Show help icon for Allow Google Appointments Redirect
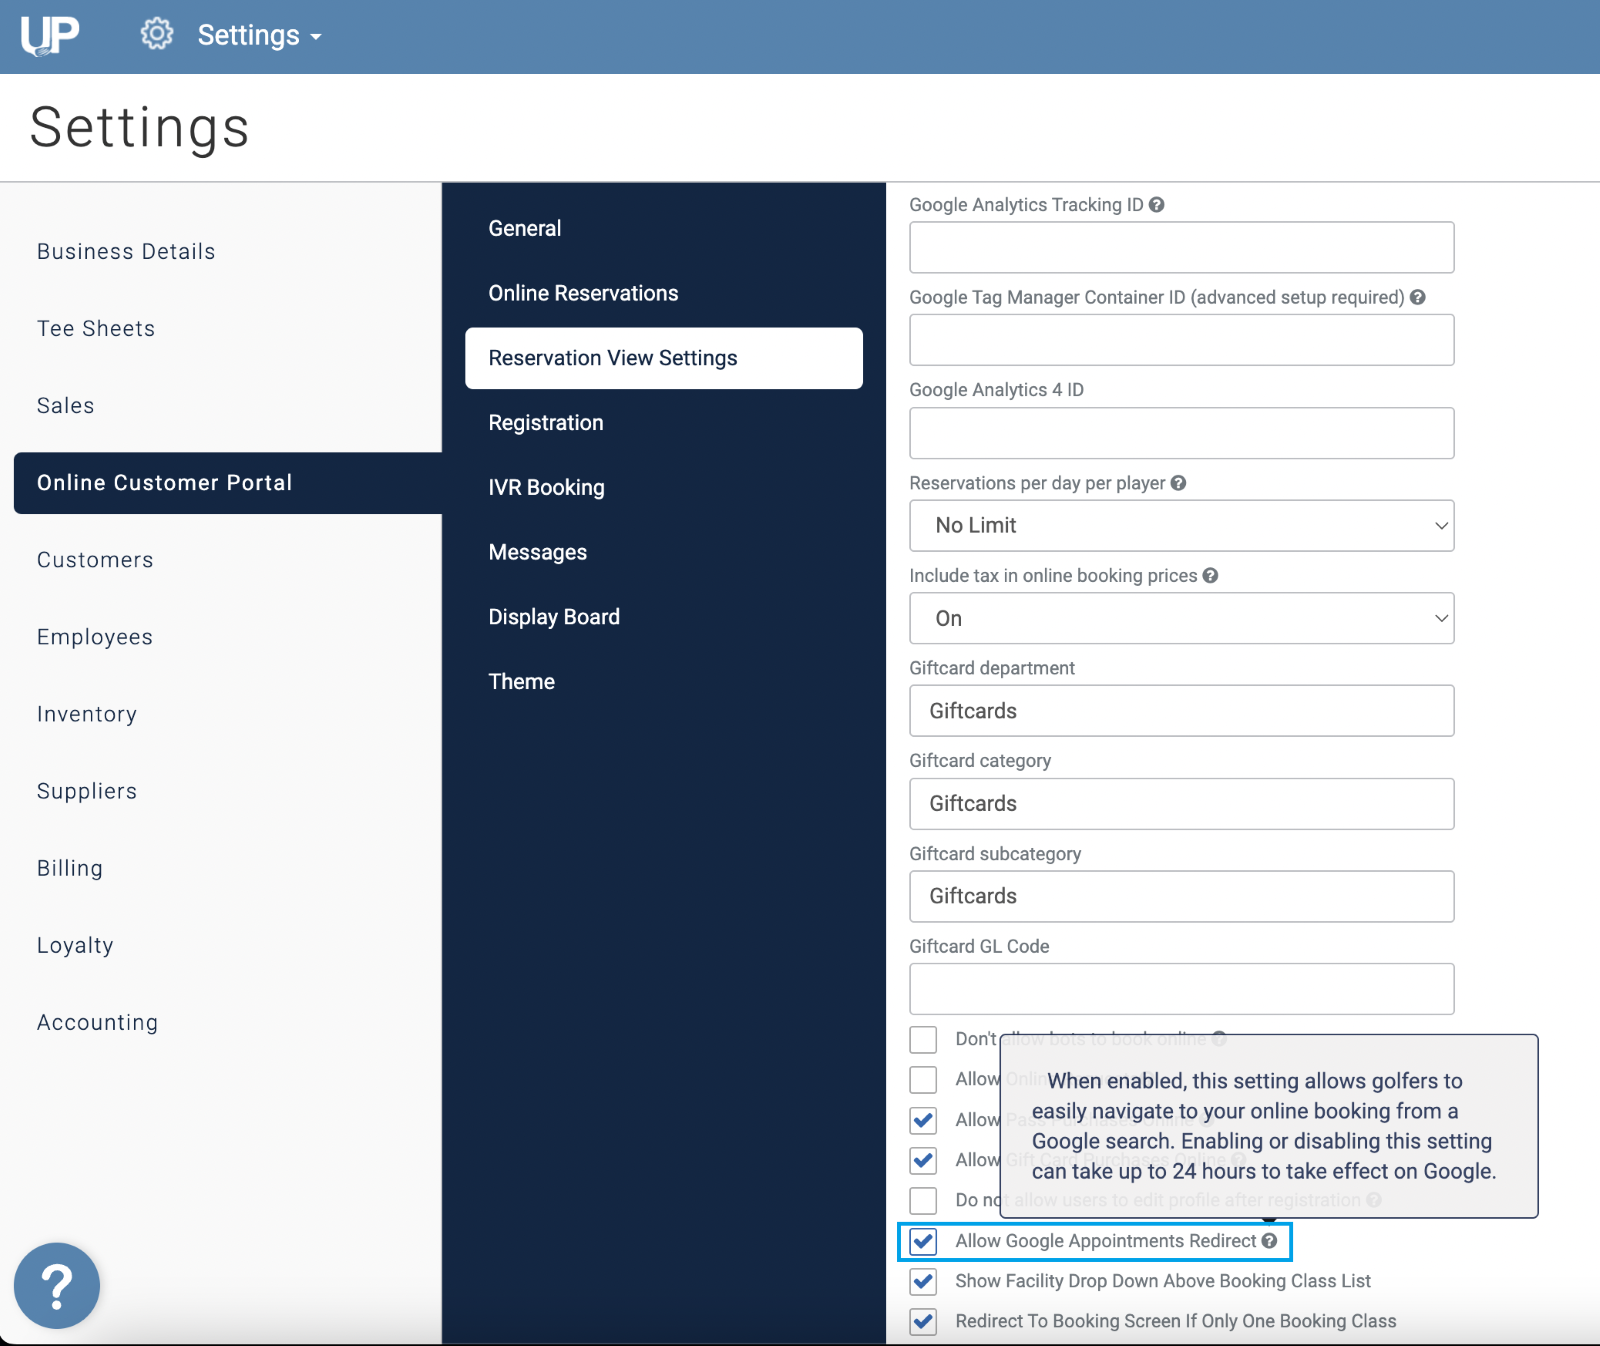 (1270, 1241)
